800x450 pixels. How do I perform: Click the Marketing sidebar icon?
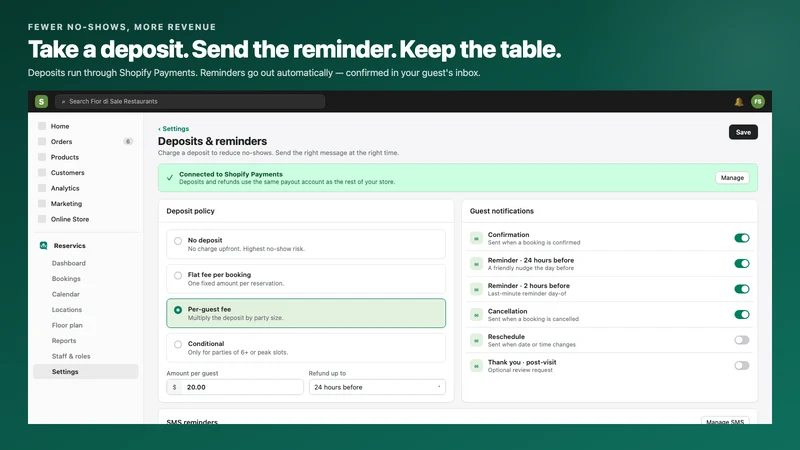42,204
